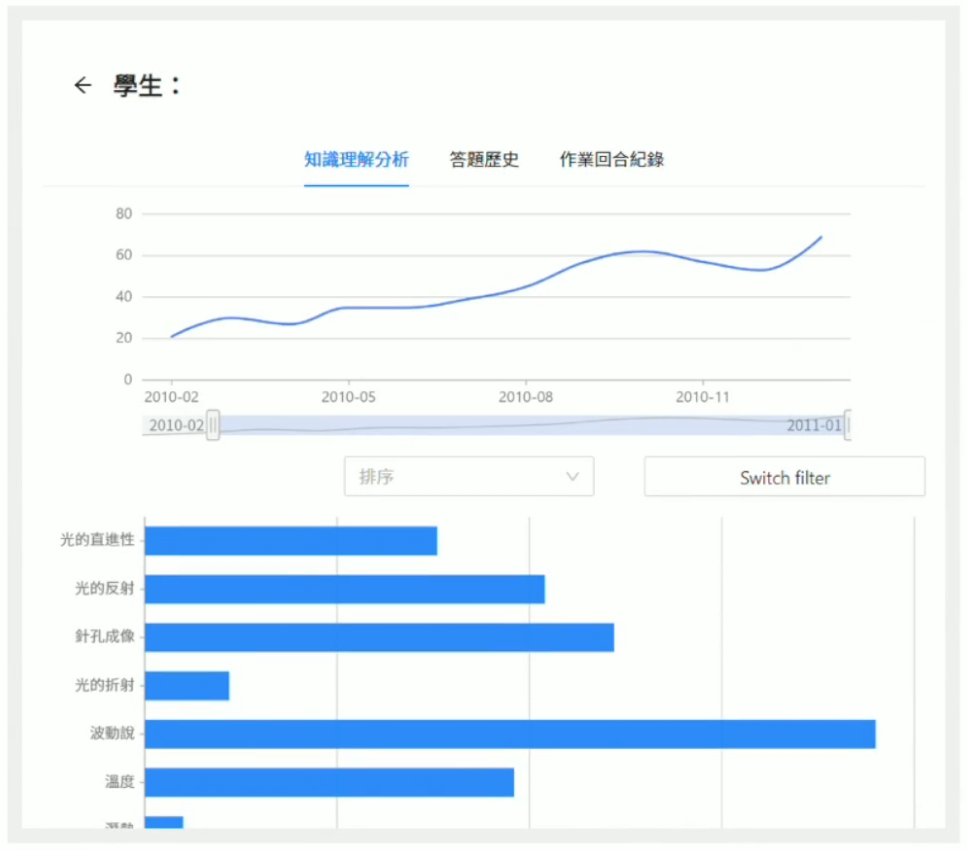The image size is (967, 851).
Task: Click the back arrow icon
Action: point(83,86)
